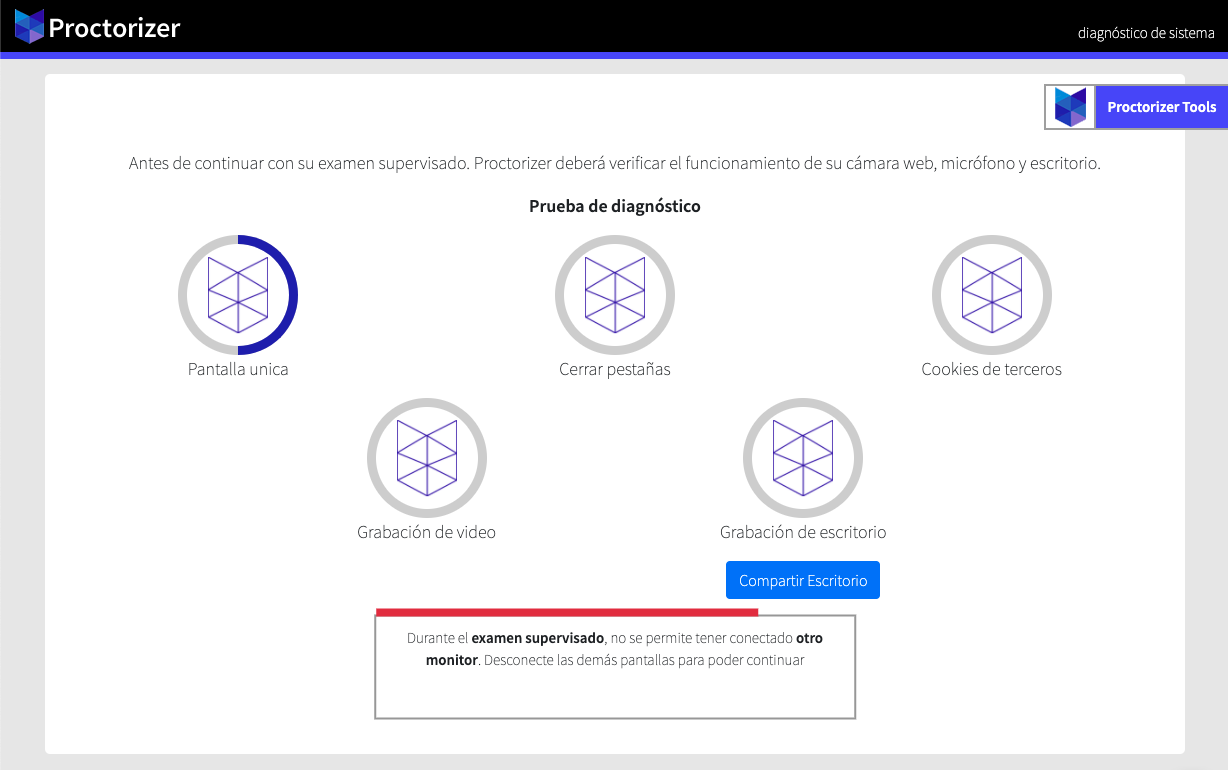Click the Cerrar pestañas label text
Screen dimensions: 1228x770
pos(615,369)
